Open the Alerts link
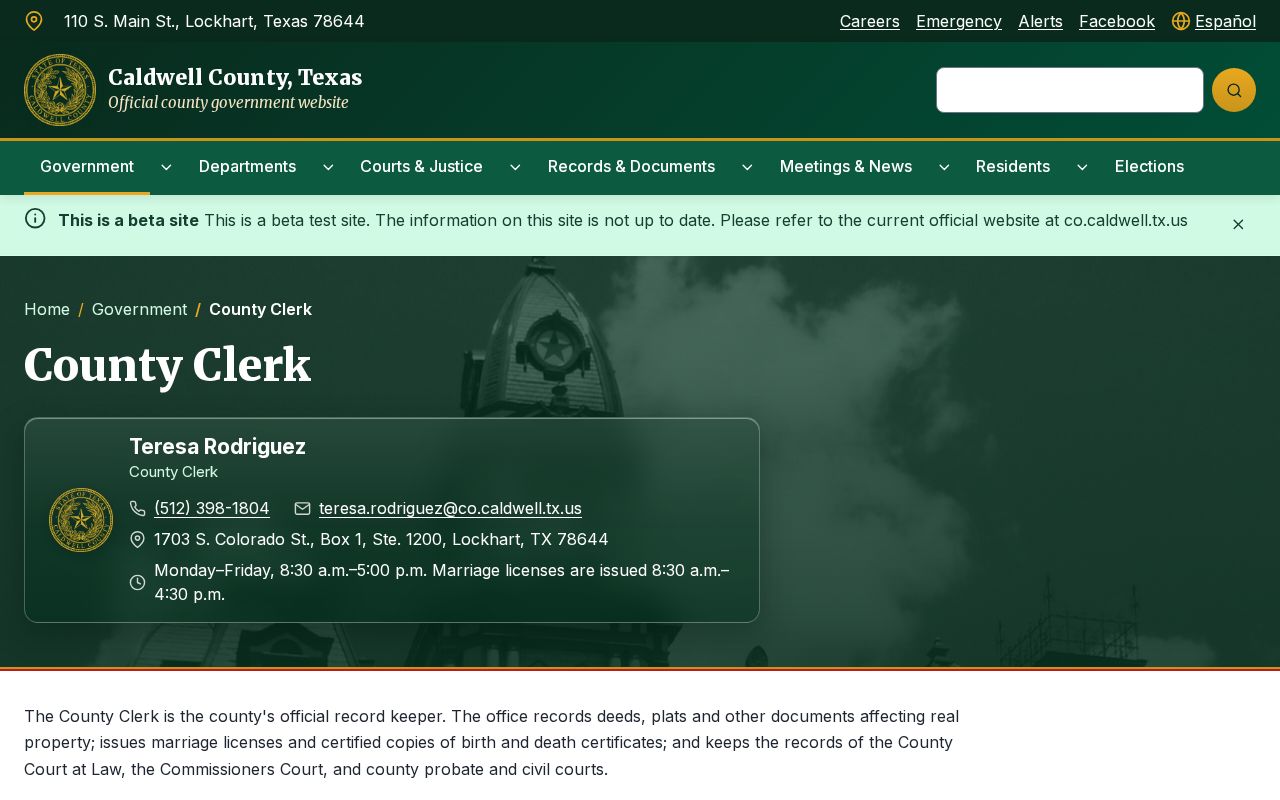1280x800 pixels. point(1040,21)
